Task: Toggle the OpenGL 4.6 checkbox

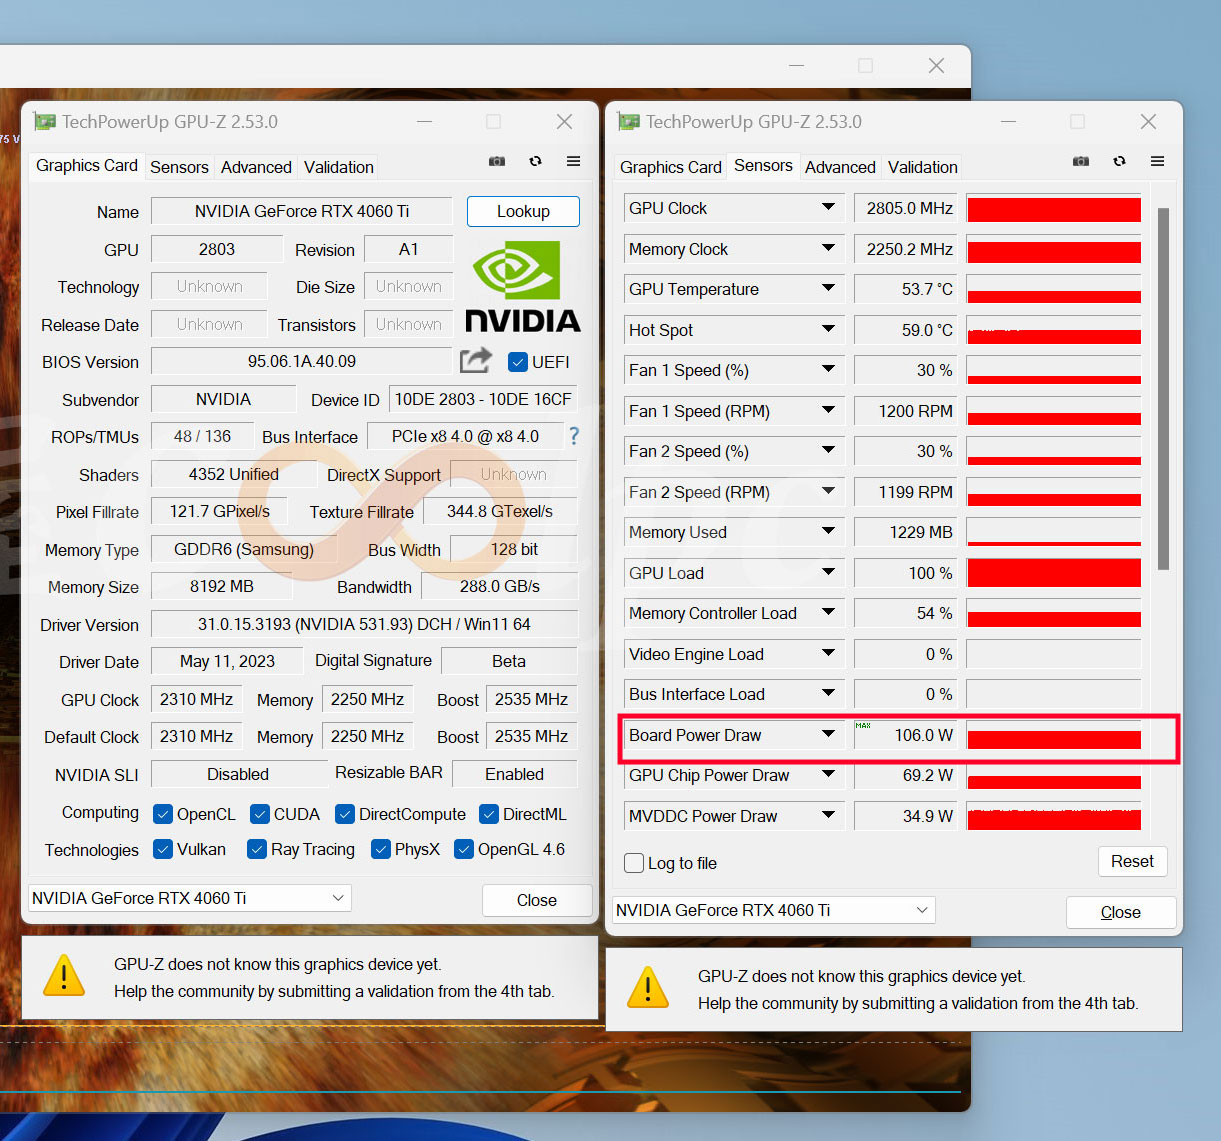Action: pos(464,849)
